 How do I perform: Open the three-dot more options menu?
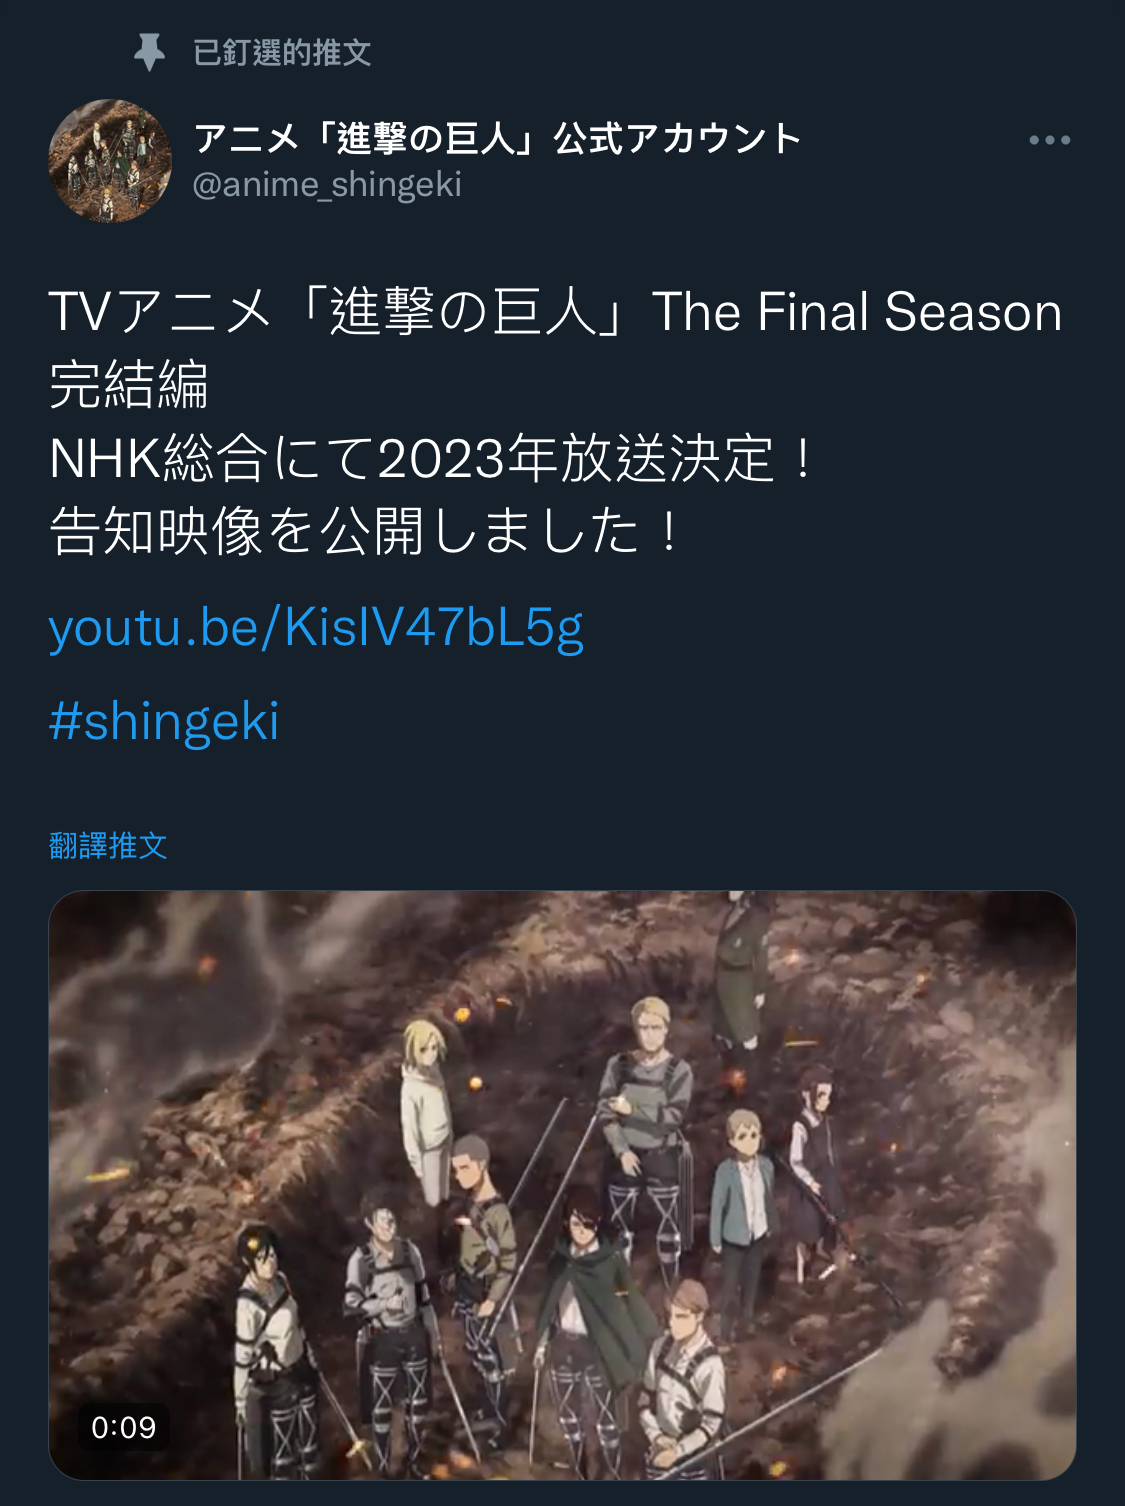(1049, 140)
